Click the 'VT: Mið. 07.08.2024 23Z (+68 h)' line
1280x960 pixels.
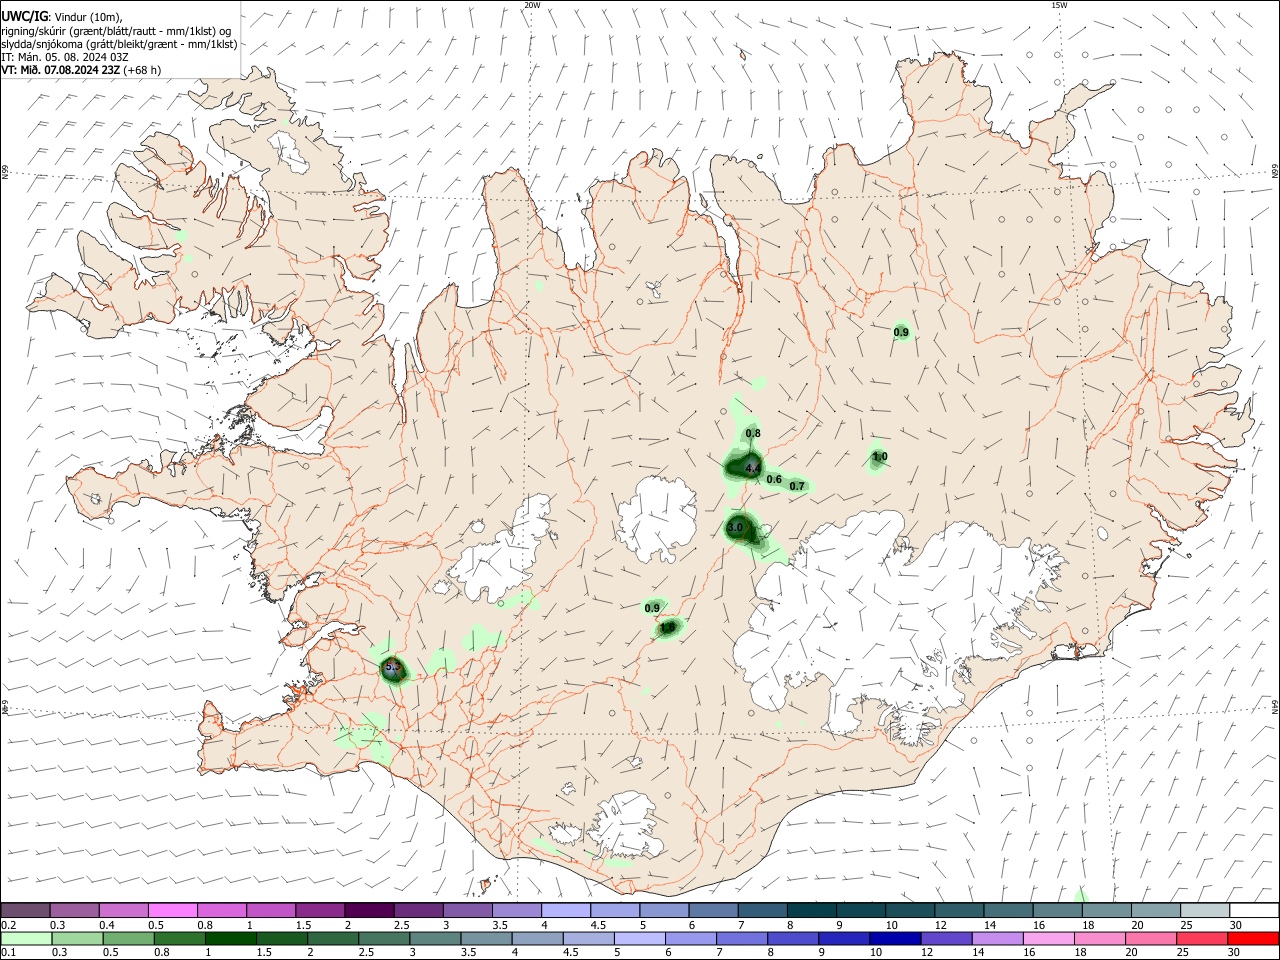[x=81, y=70]
